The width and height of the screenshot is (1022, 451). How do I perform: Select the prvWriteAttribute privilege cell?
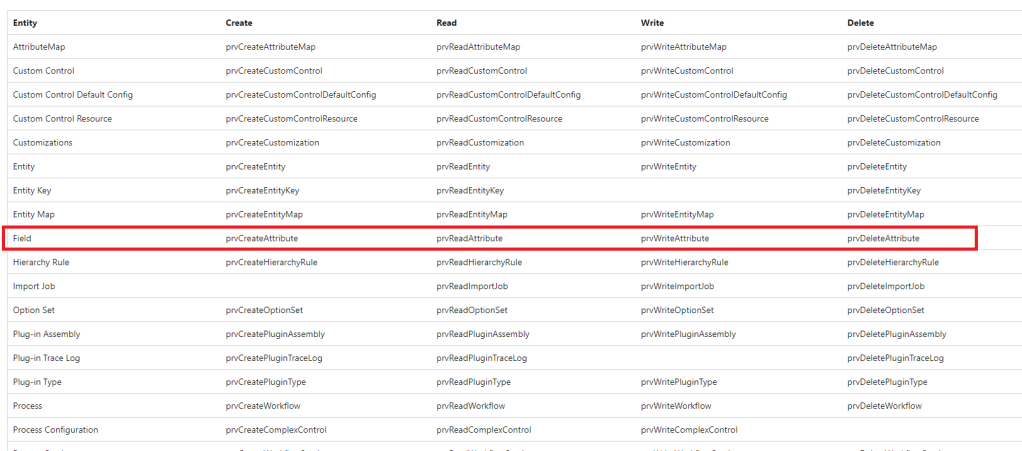tap(675, 238)
